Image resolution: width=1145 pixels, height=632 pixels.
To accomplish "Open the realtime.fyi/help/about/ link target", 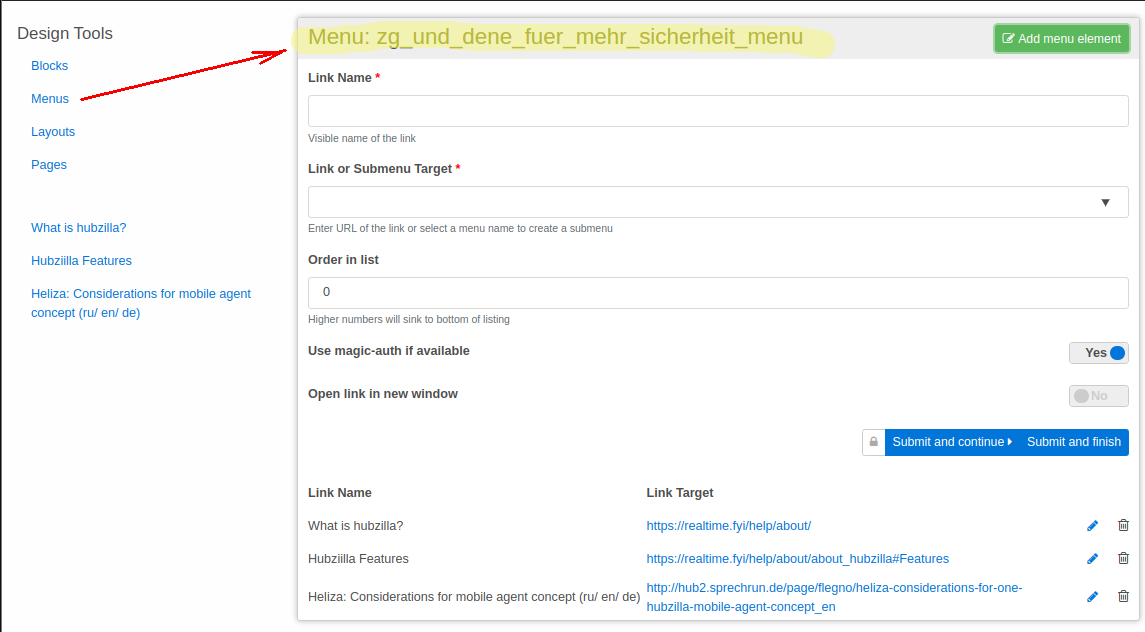I will [x=728, y=526].
